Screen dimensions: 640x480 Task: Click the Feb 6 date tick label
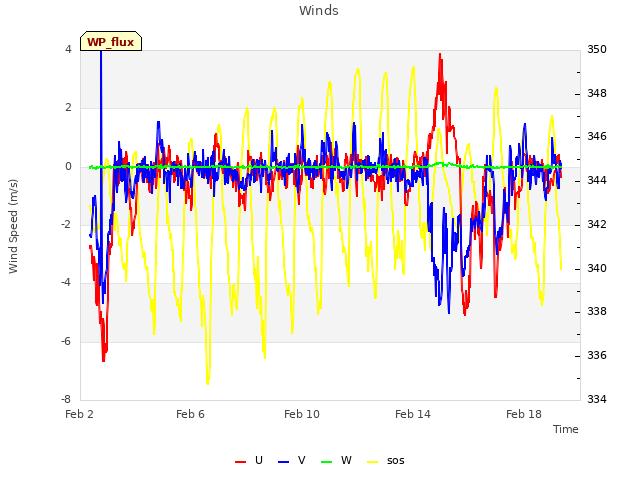click(x=190, y=414)
